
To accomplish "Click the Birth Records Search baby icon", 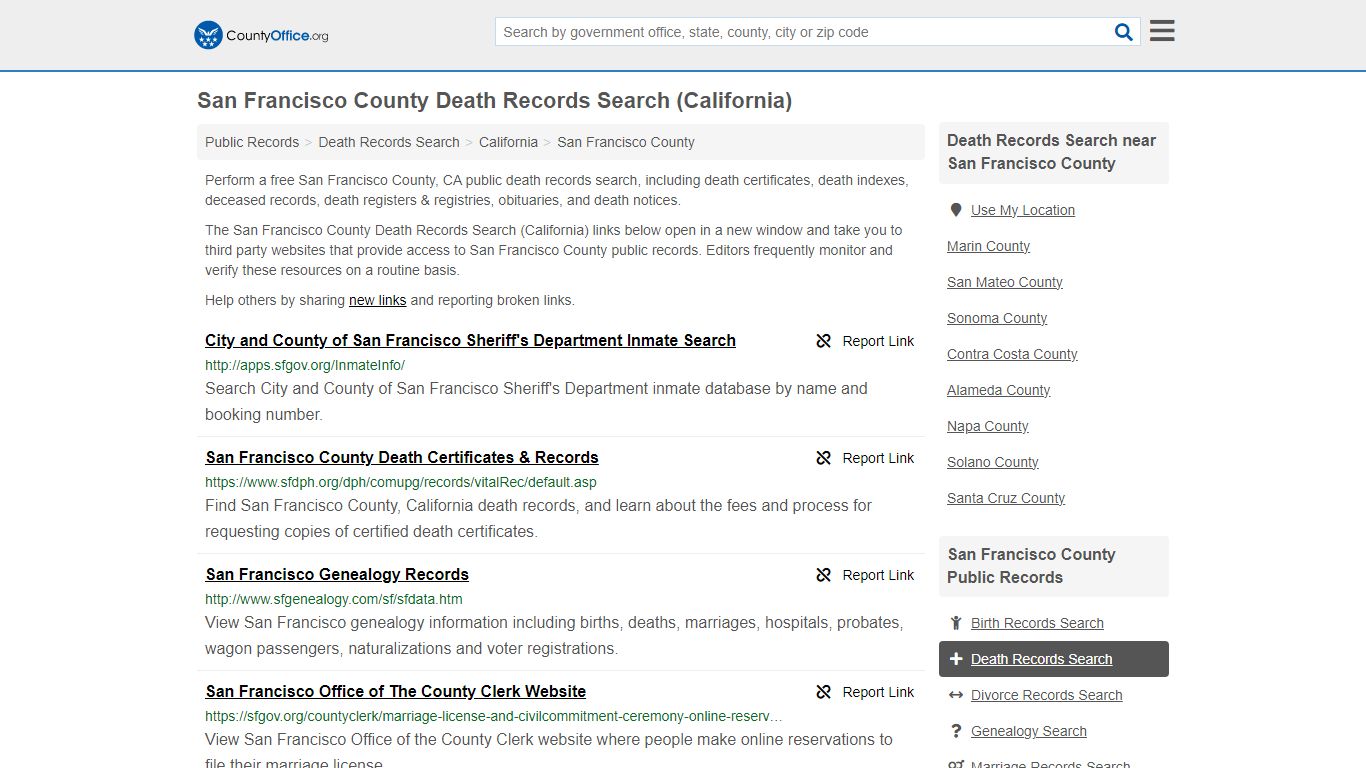I will 956,623.
